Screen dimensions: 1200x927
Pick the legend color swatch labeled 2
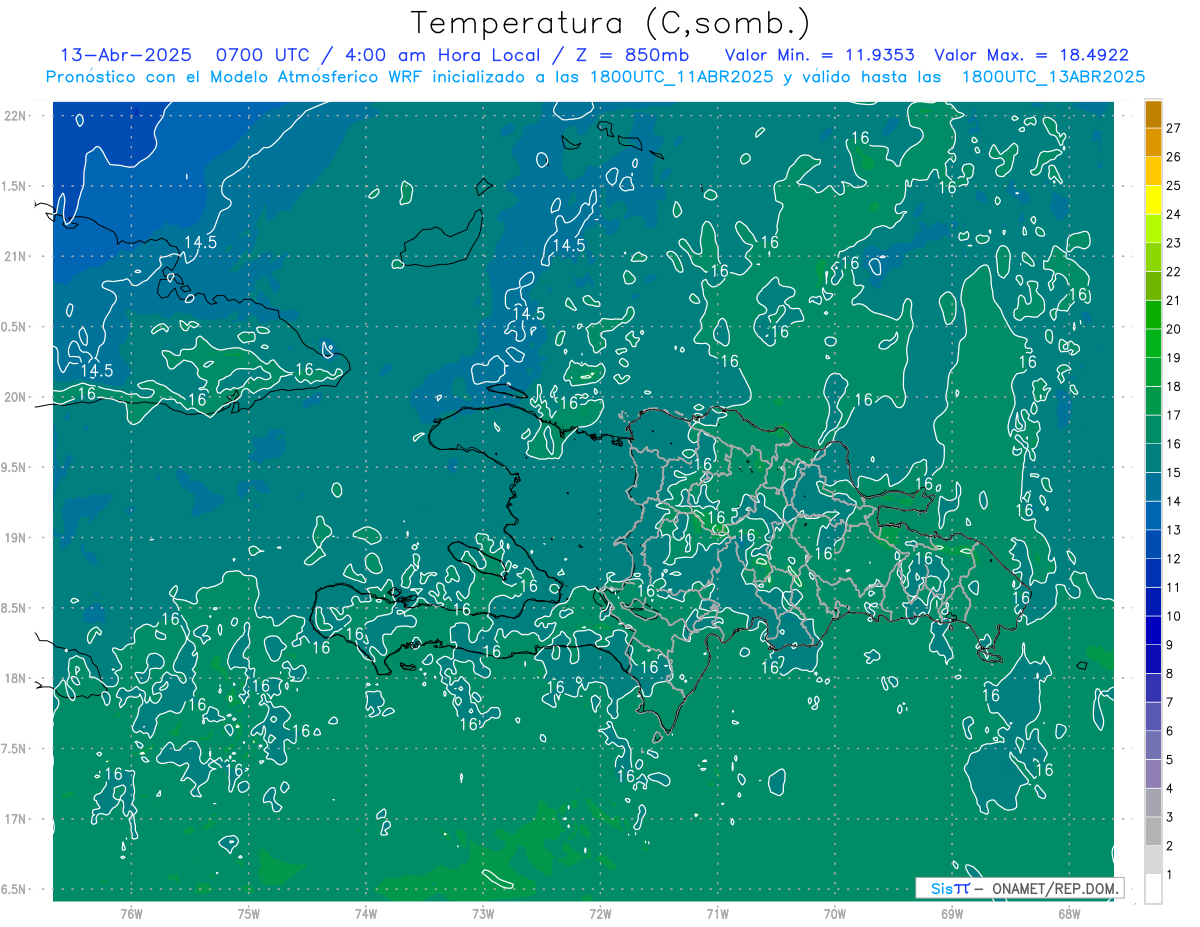(1153, 832)
